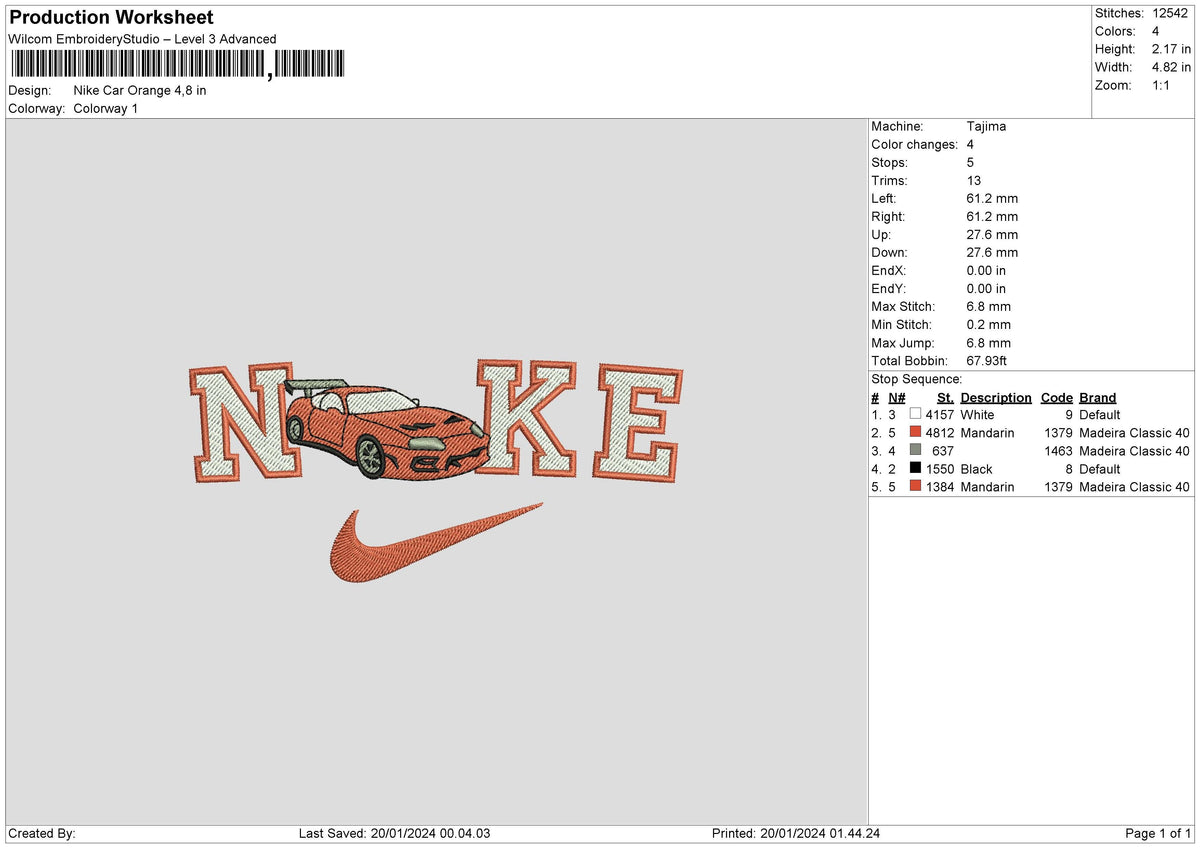This screenshot has width=1200, height=848.
Task: Click the gray swatch with 637 stitches
Action: 915,450
